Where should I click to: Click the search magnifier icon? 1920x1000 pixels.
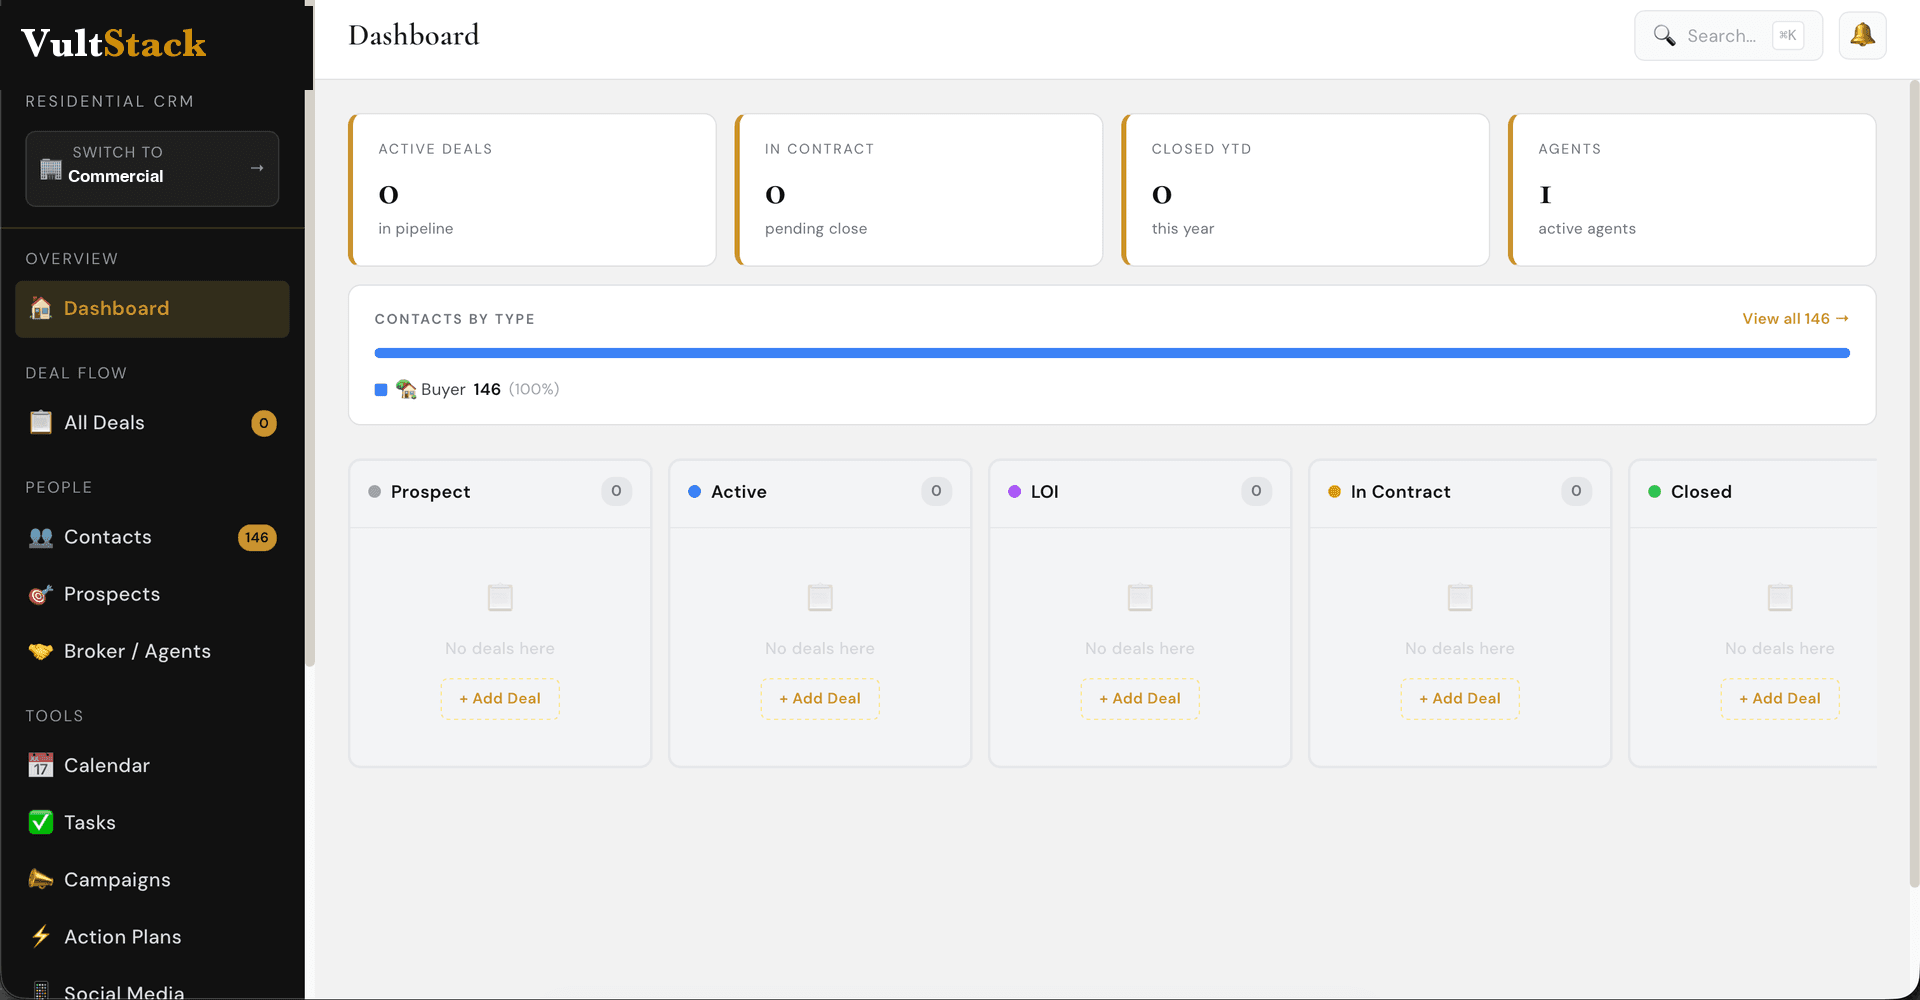pos(1664,36)
